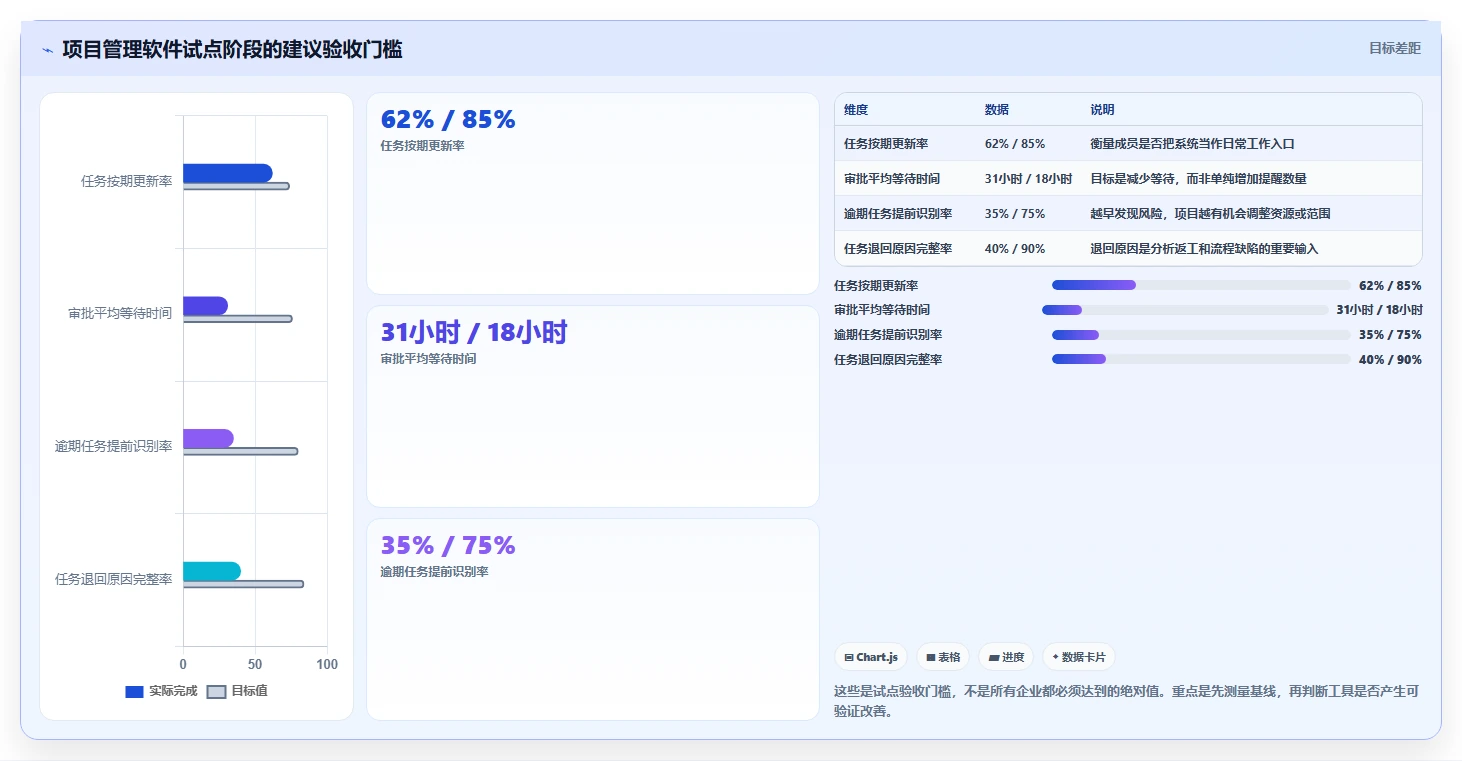Click the 说明 column header
The width and height of the screenshot is (1462, 761).
[x=1102, y=110]
